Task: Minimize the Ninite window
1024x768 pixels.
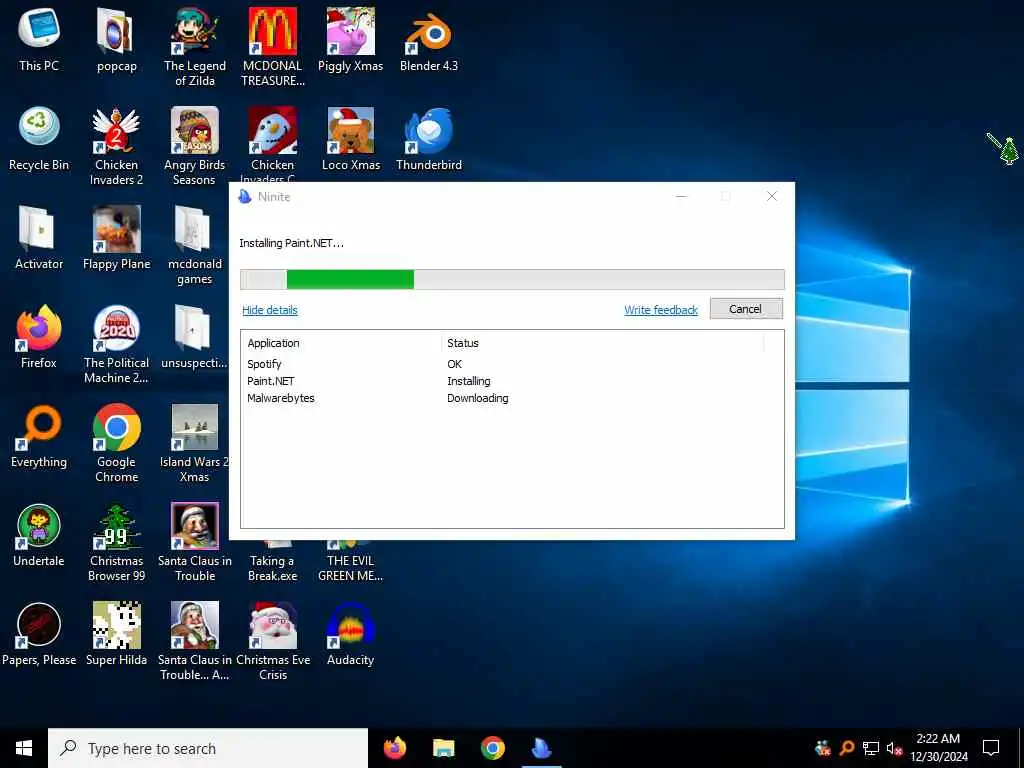Action: click(681, 196)
